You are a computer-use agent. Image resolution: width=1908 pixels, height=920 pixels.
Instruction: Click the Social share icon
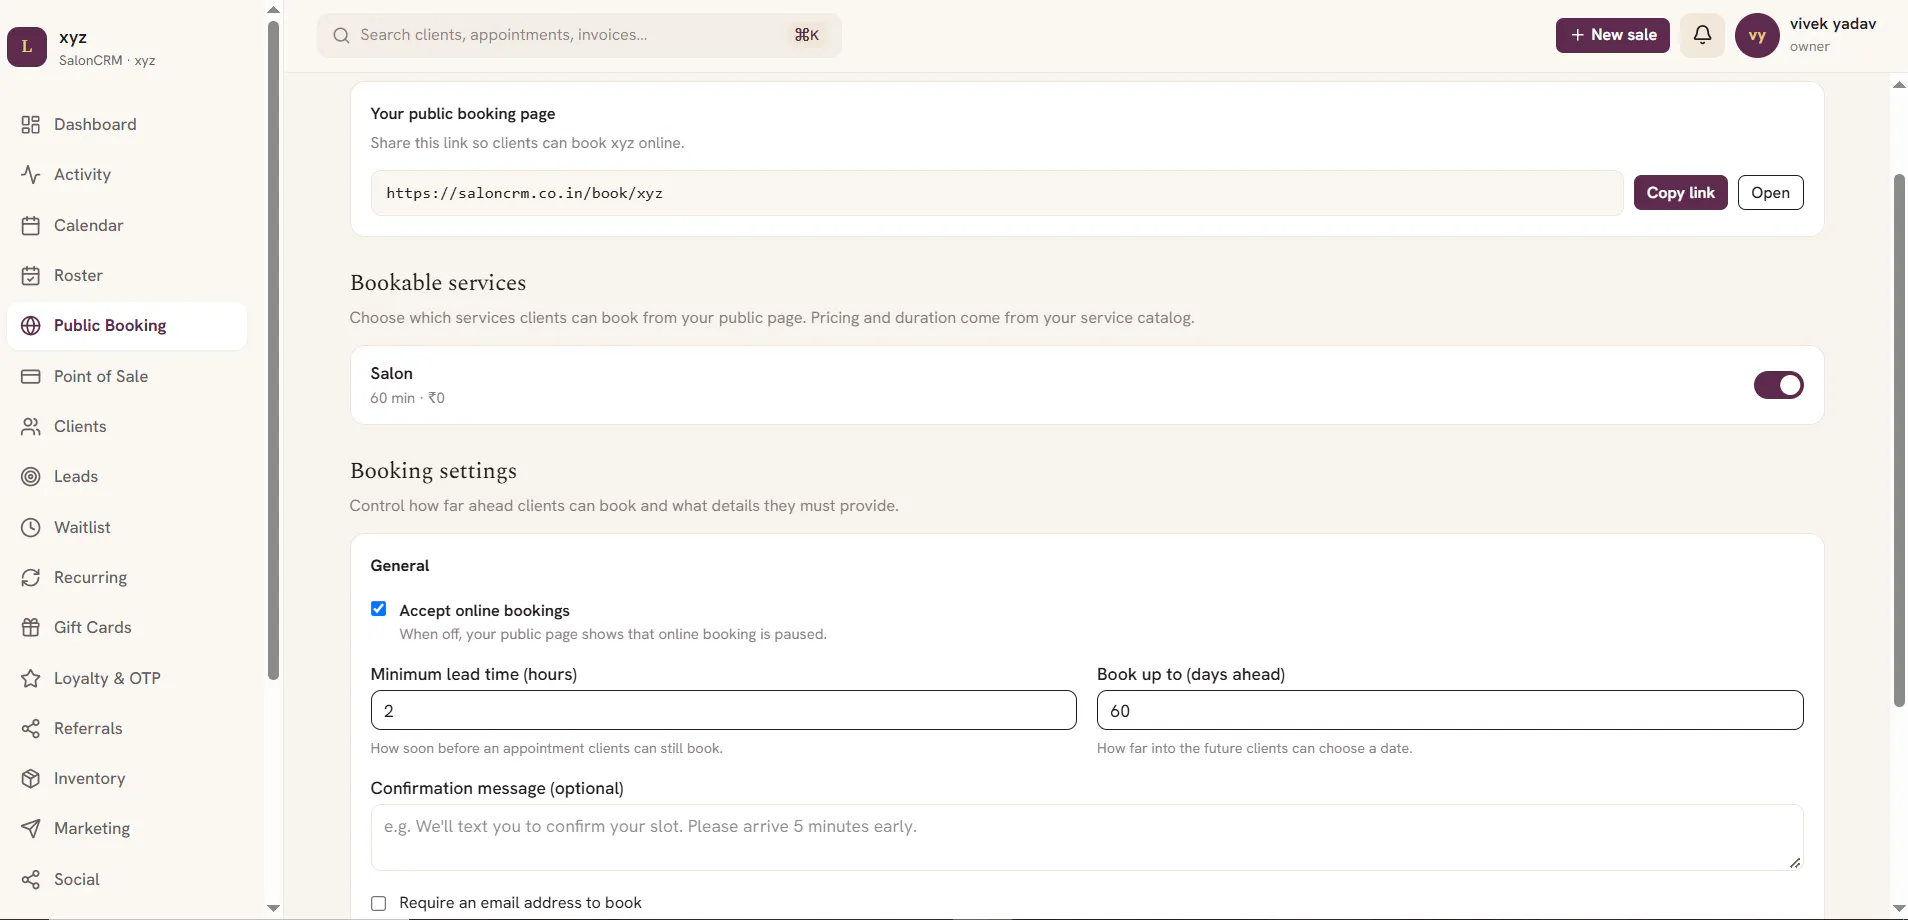tap(31, 879)
